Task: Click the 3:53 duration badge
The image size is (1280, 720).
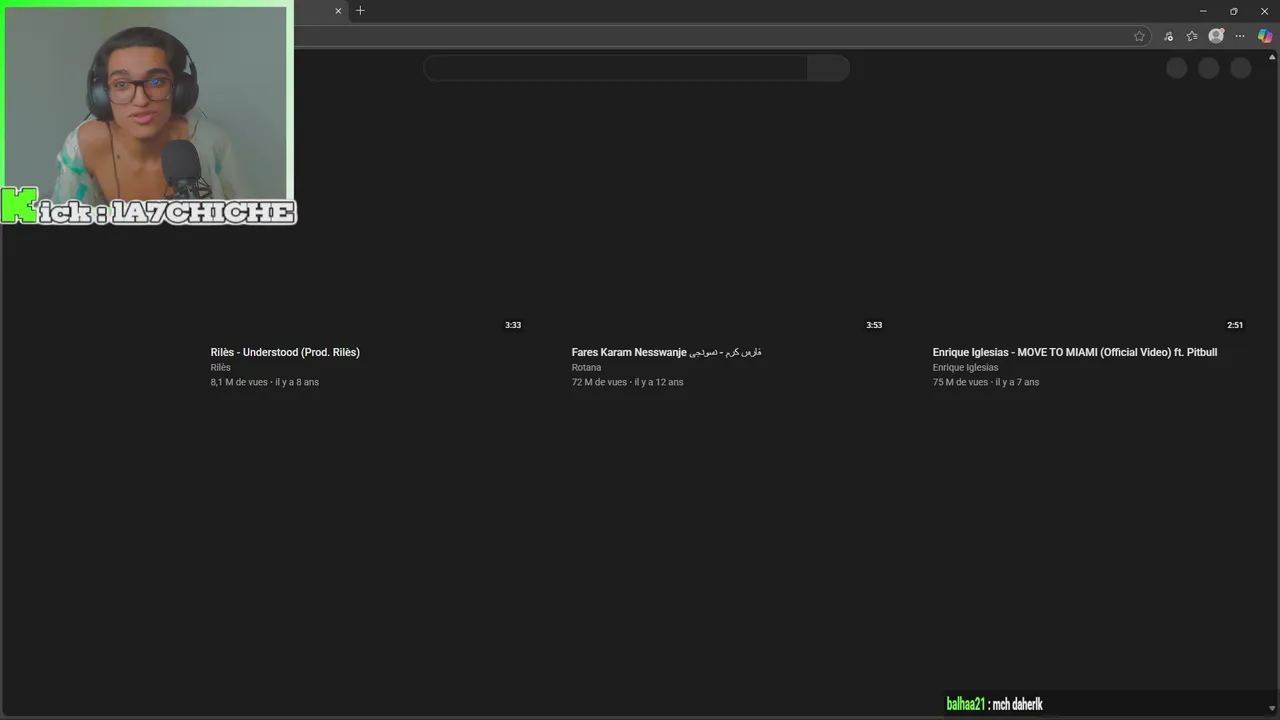Action: tap(874, 325)
